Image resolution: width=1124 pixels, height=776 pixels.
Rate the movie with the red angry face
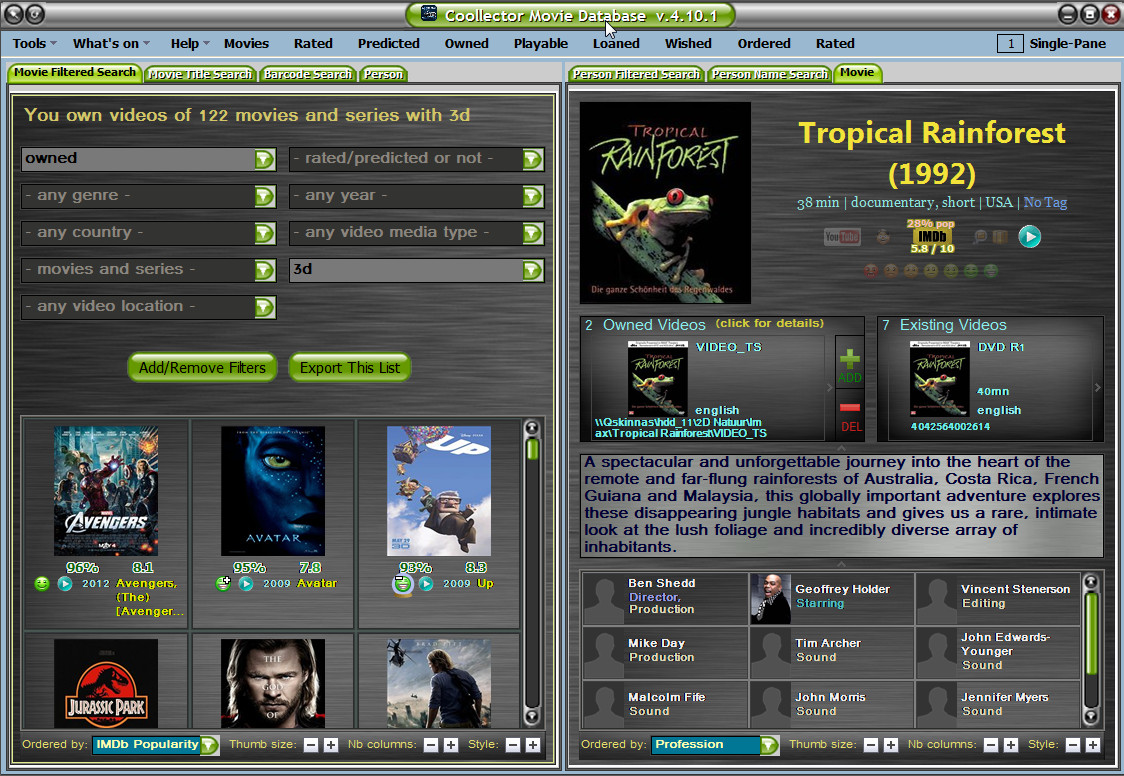870,271
